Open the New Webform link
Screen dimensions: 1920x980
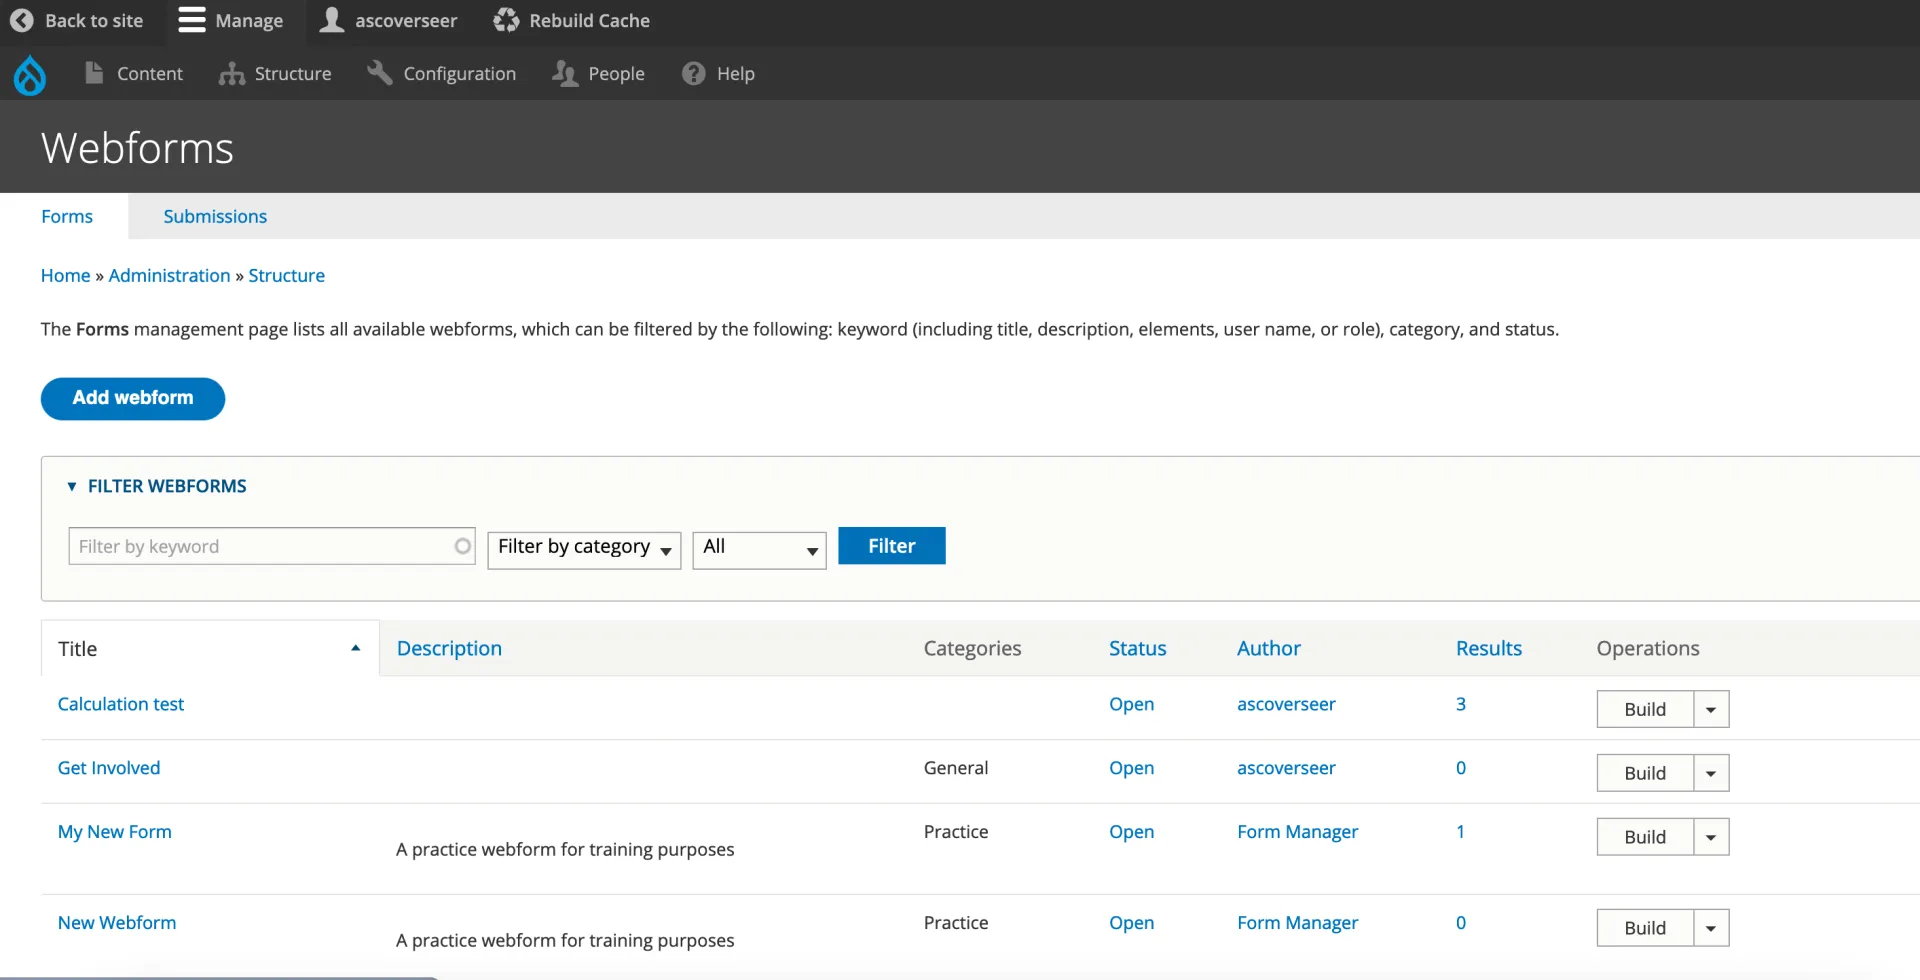(117, 923)
